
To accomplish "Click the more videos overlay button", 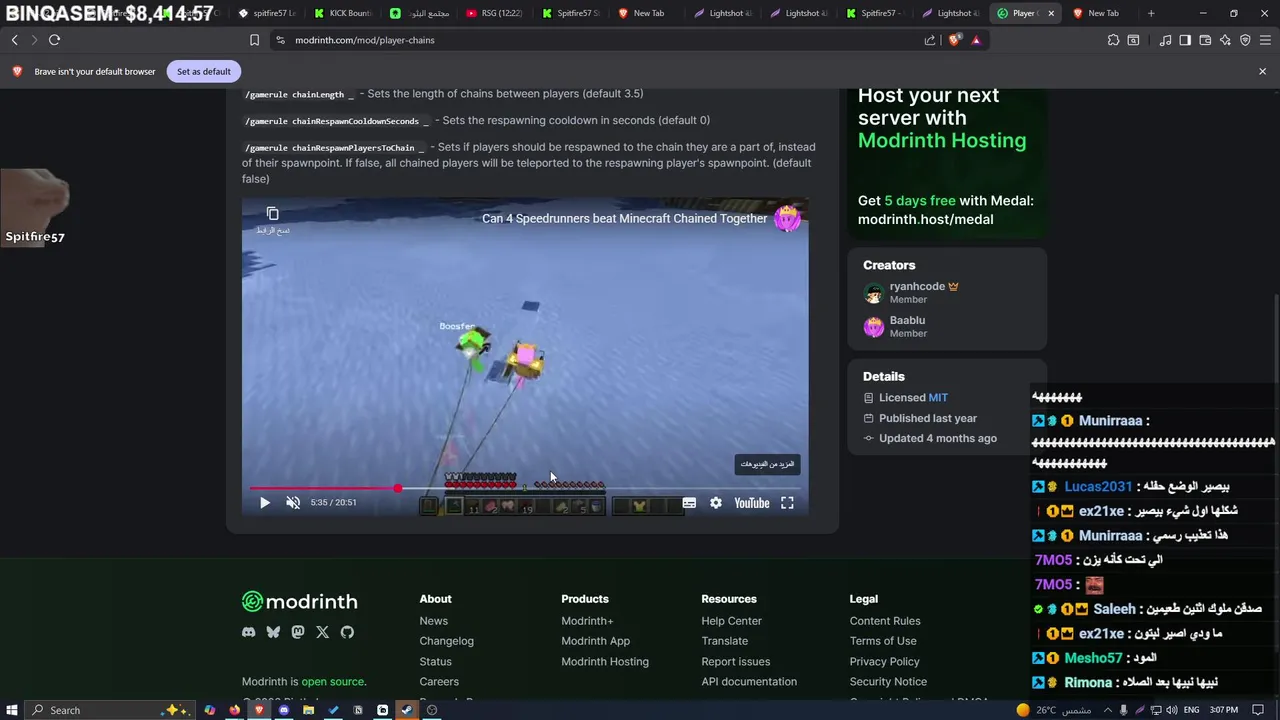I will [767, 464].
